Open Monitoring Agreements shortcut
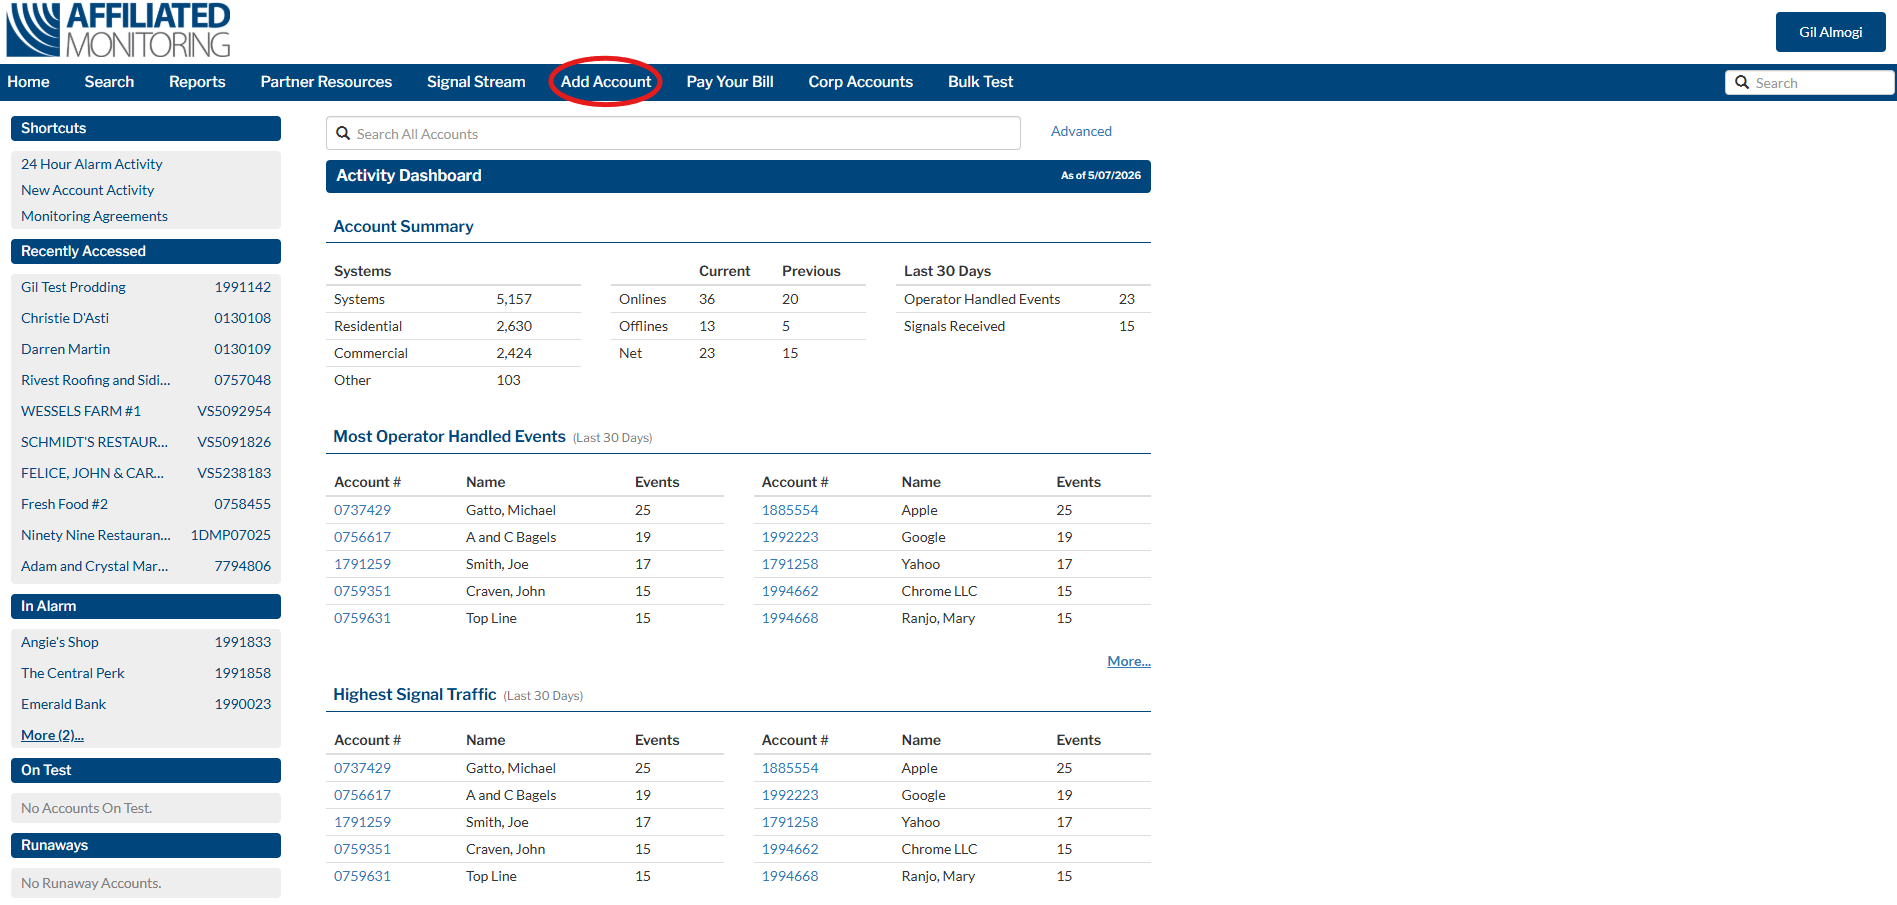This screenshot has width=1897, height=905. coord(94,216)
